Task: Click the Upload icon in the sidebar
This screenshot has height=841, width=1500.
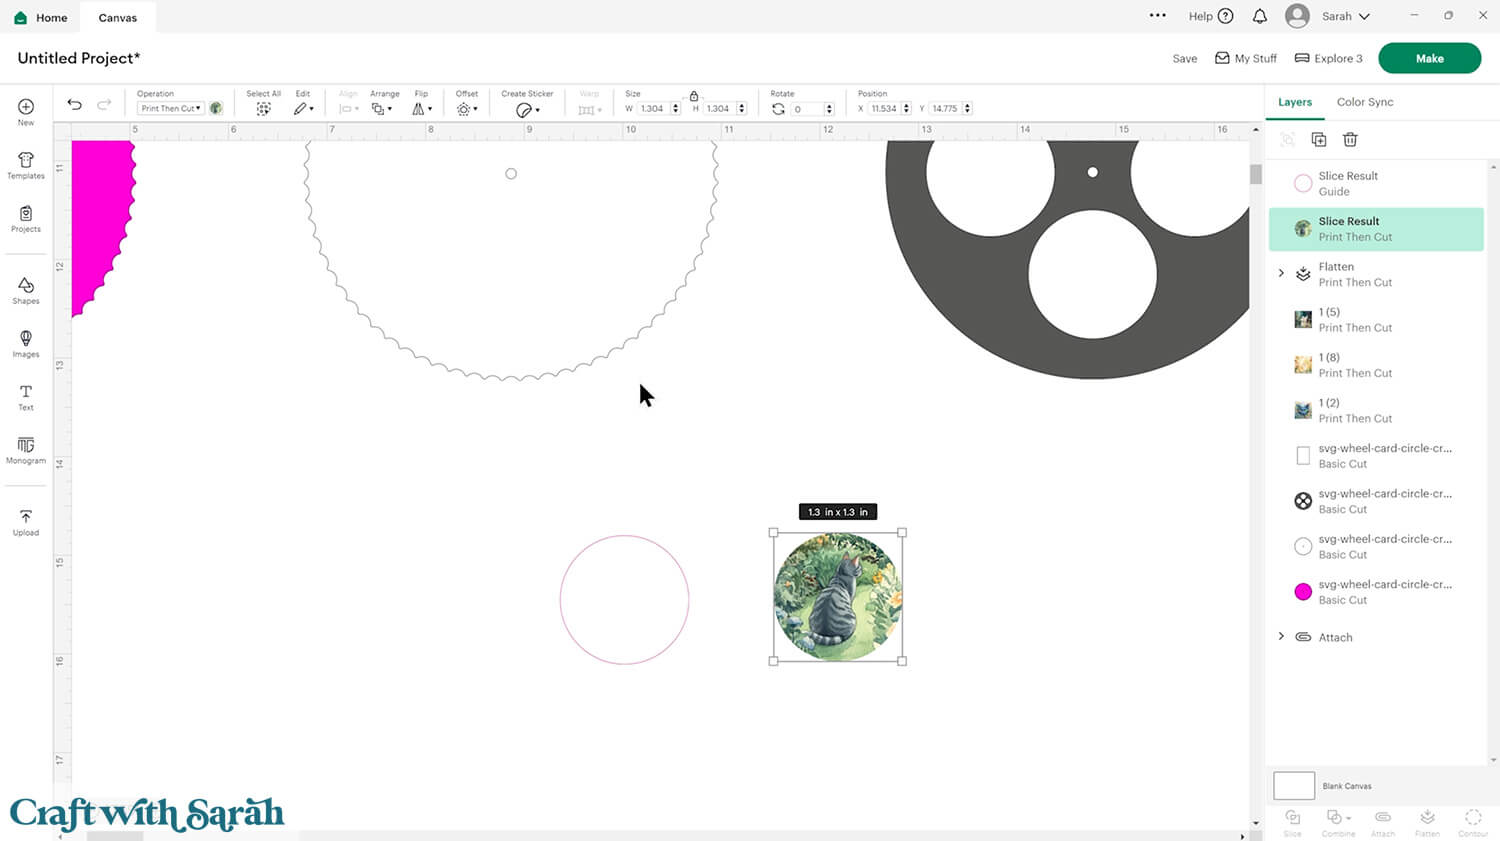Action: [x=26, y=522]
